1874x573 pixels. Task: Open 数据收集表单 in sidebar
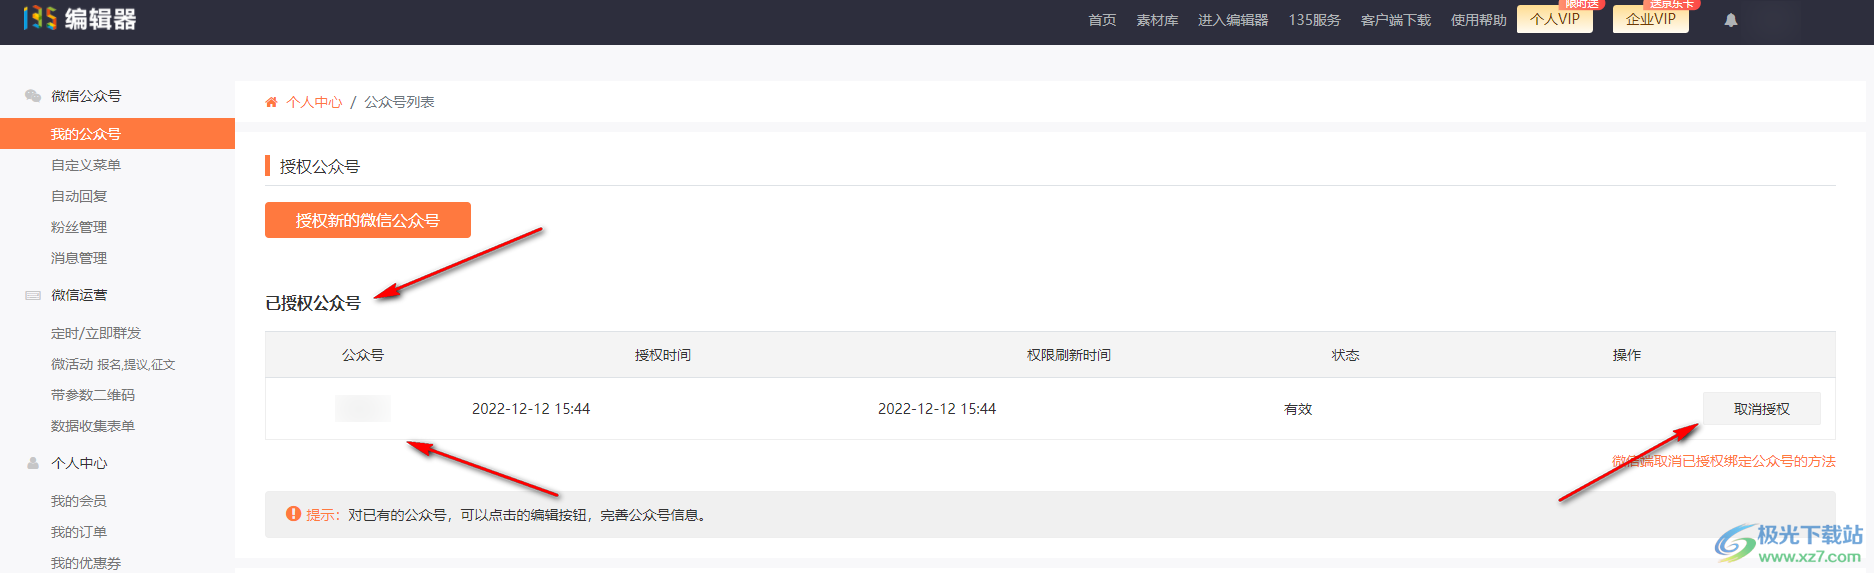click(x=93, y=426)
